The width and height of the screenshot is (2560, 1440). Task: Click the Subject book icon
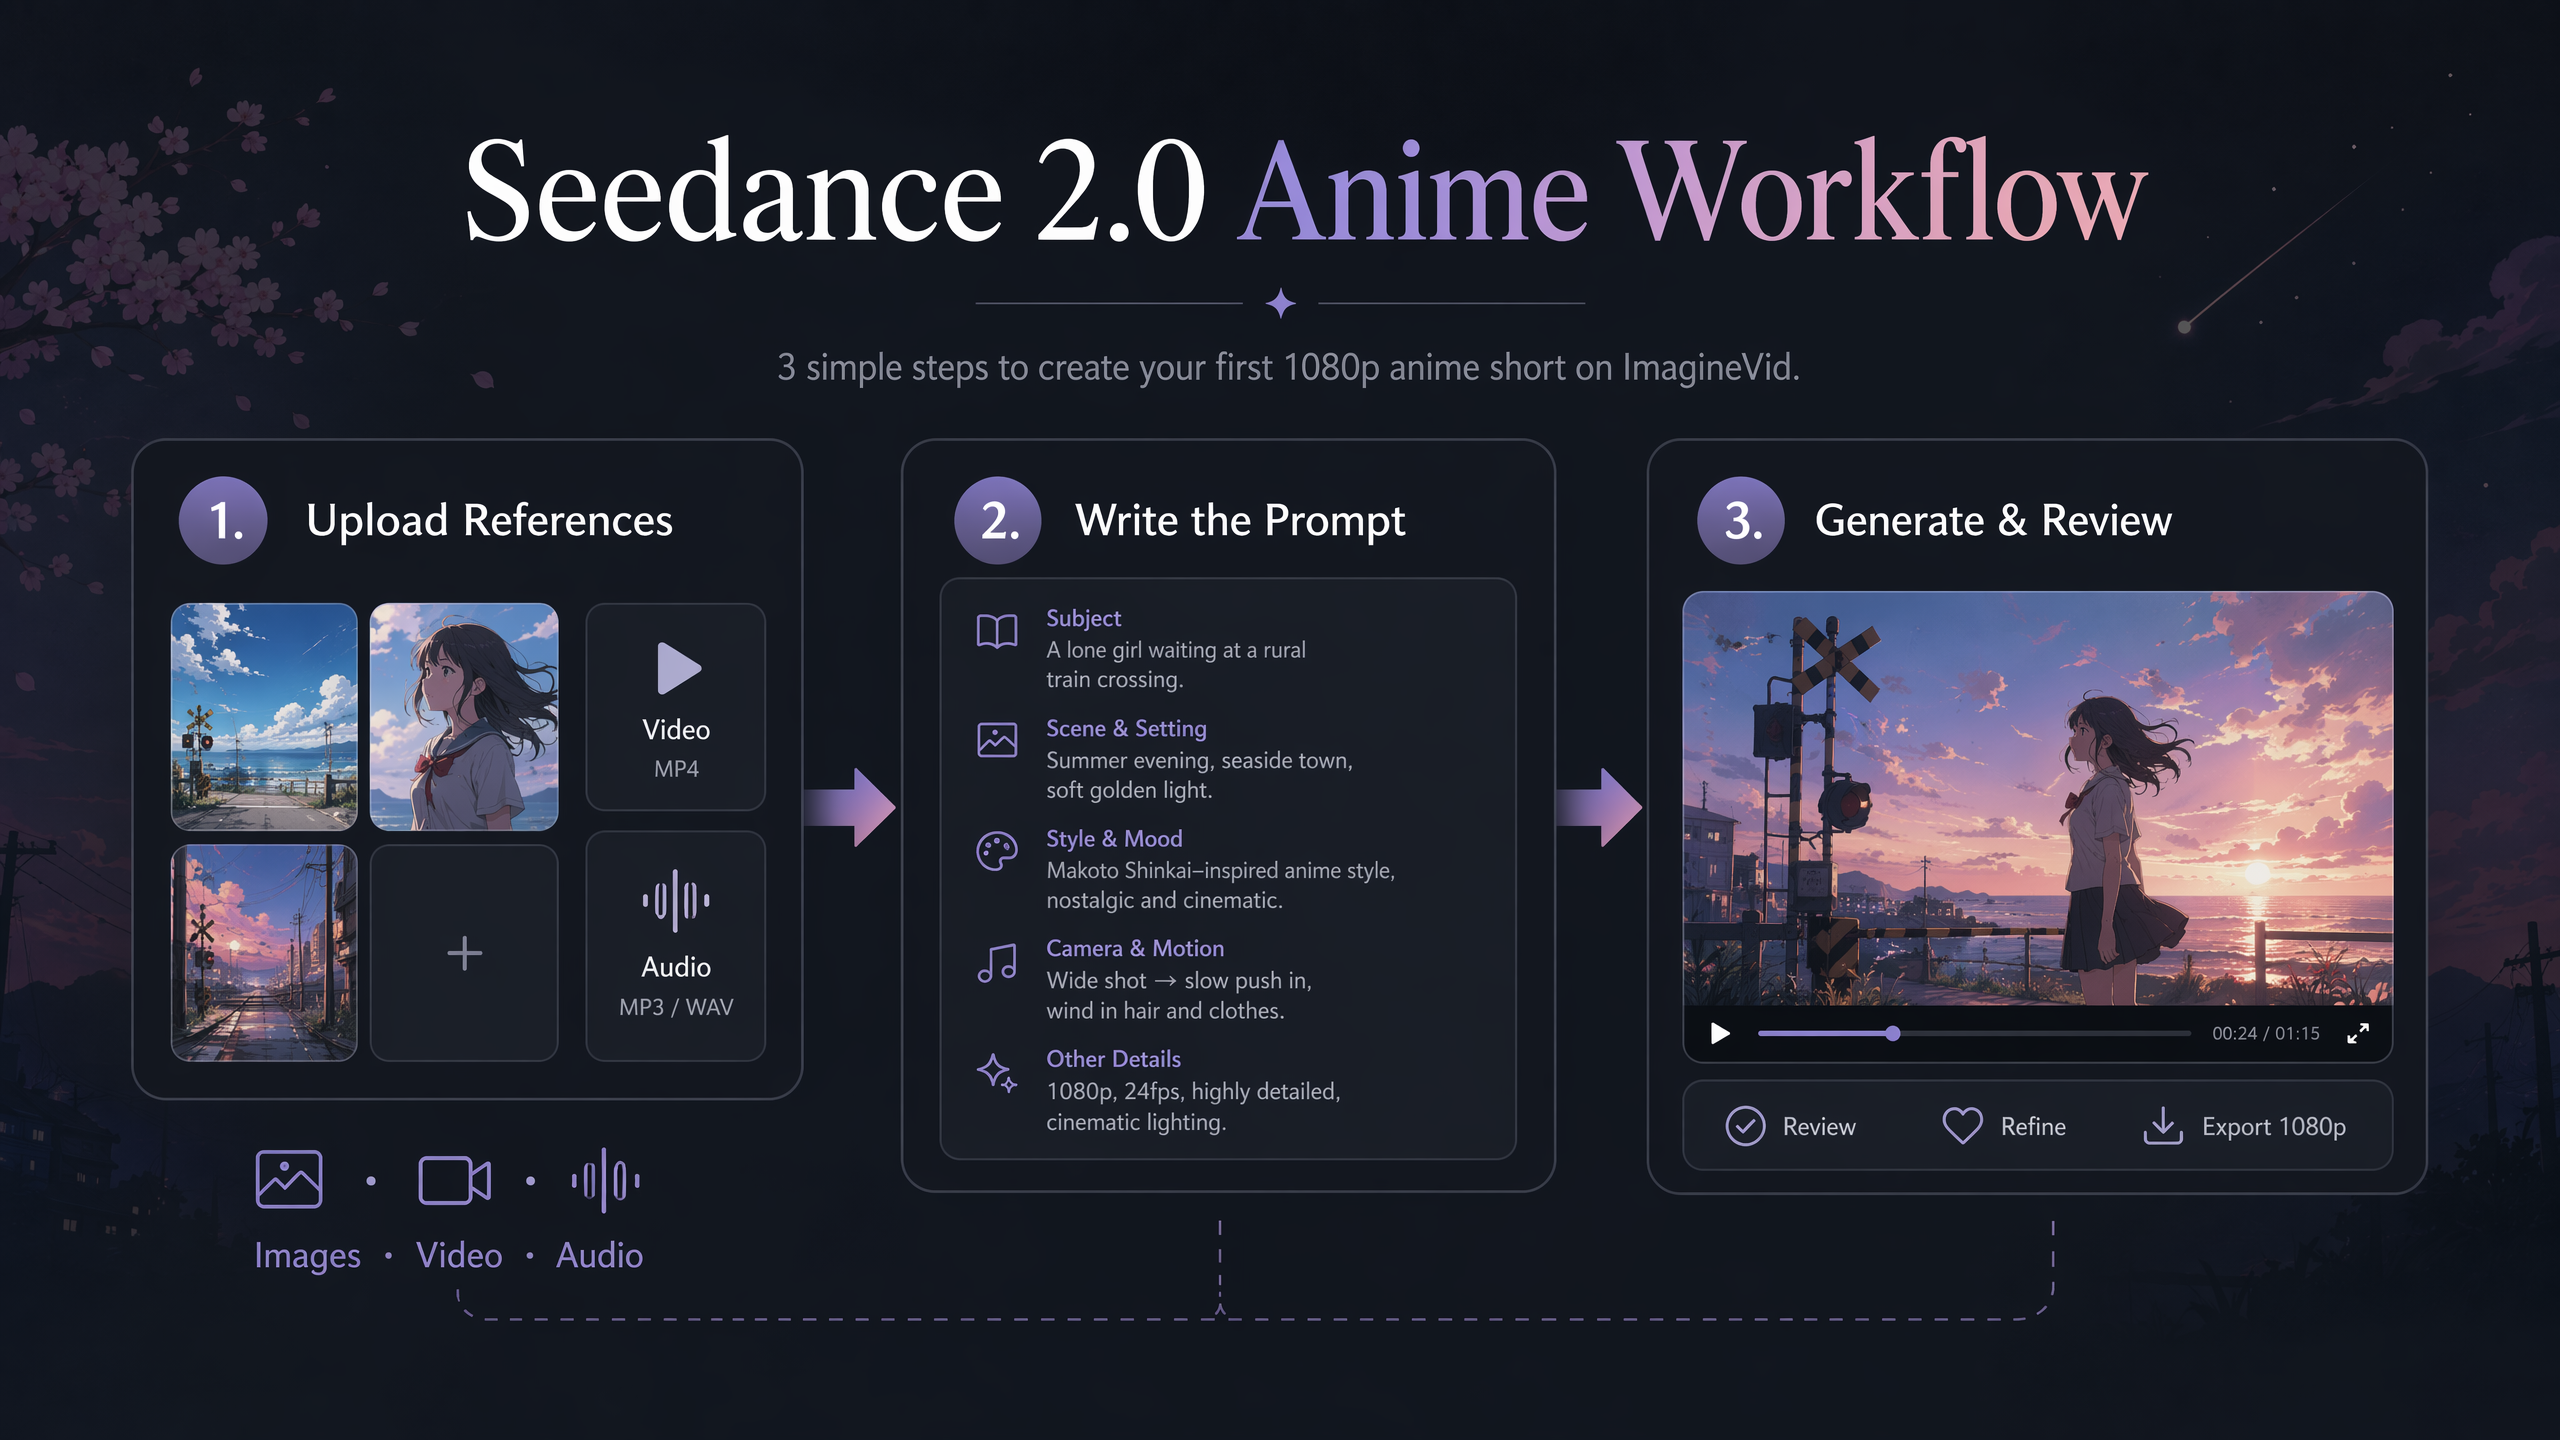[997, 632]
